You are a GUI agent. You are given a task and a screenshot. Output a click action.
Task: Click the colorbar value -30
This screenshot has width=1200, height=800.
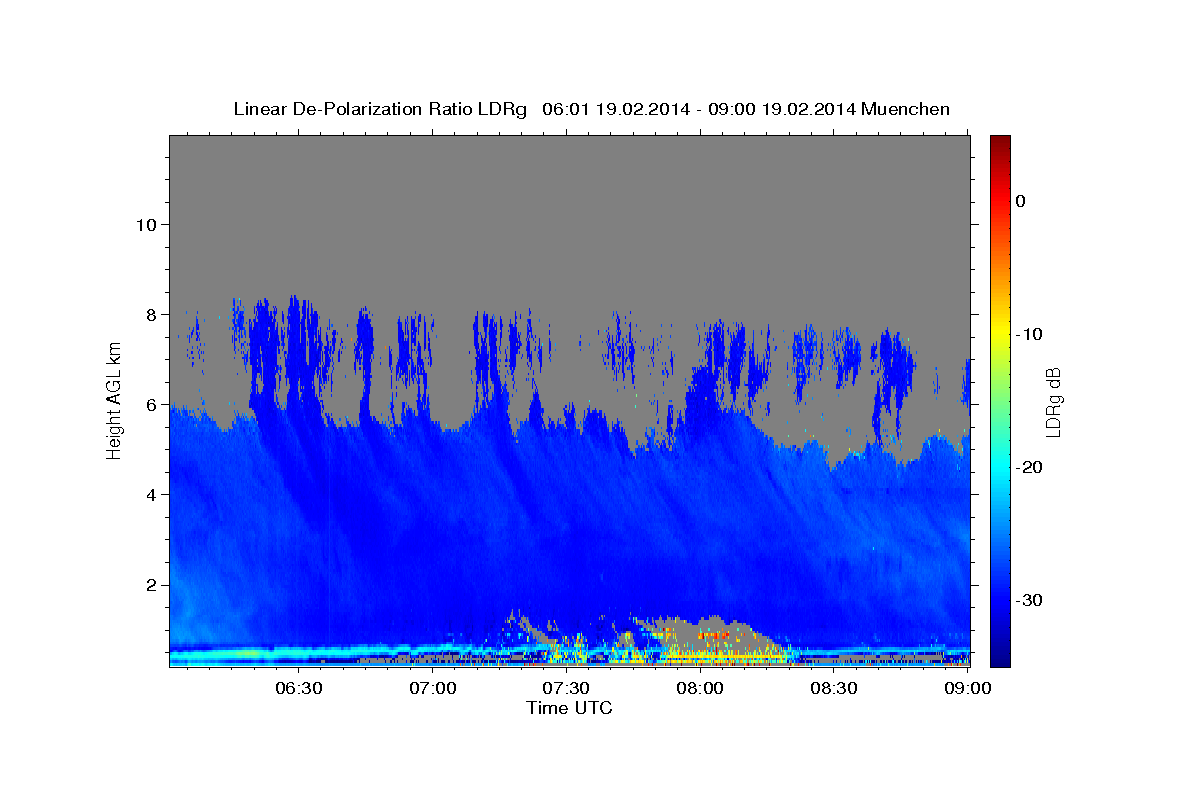[x=1030, y=600]
